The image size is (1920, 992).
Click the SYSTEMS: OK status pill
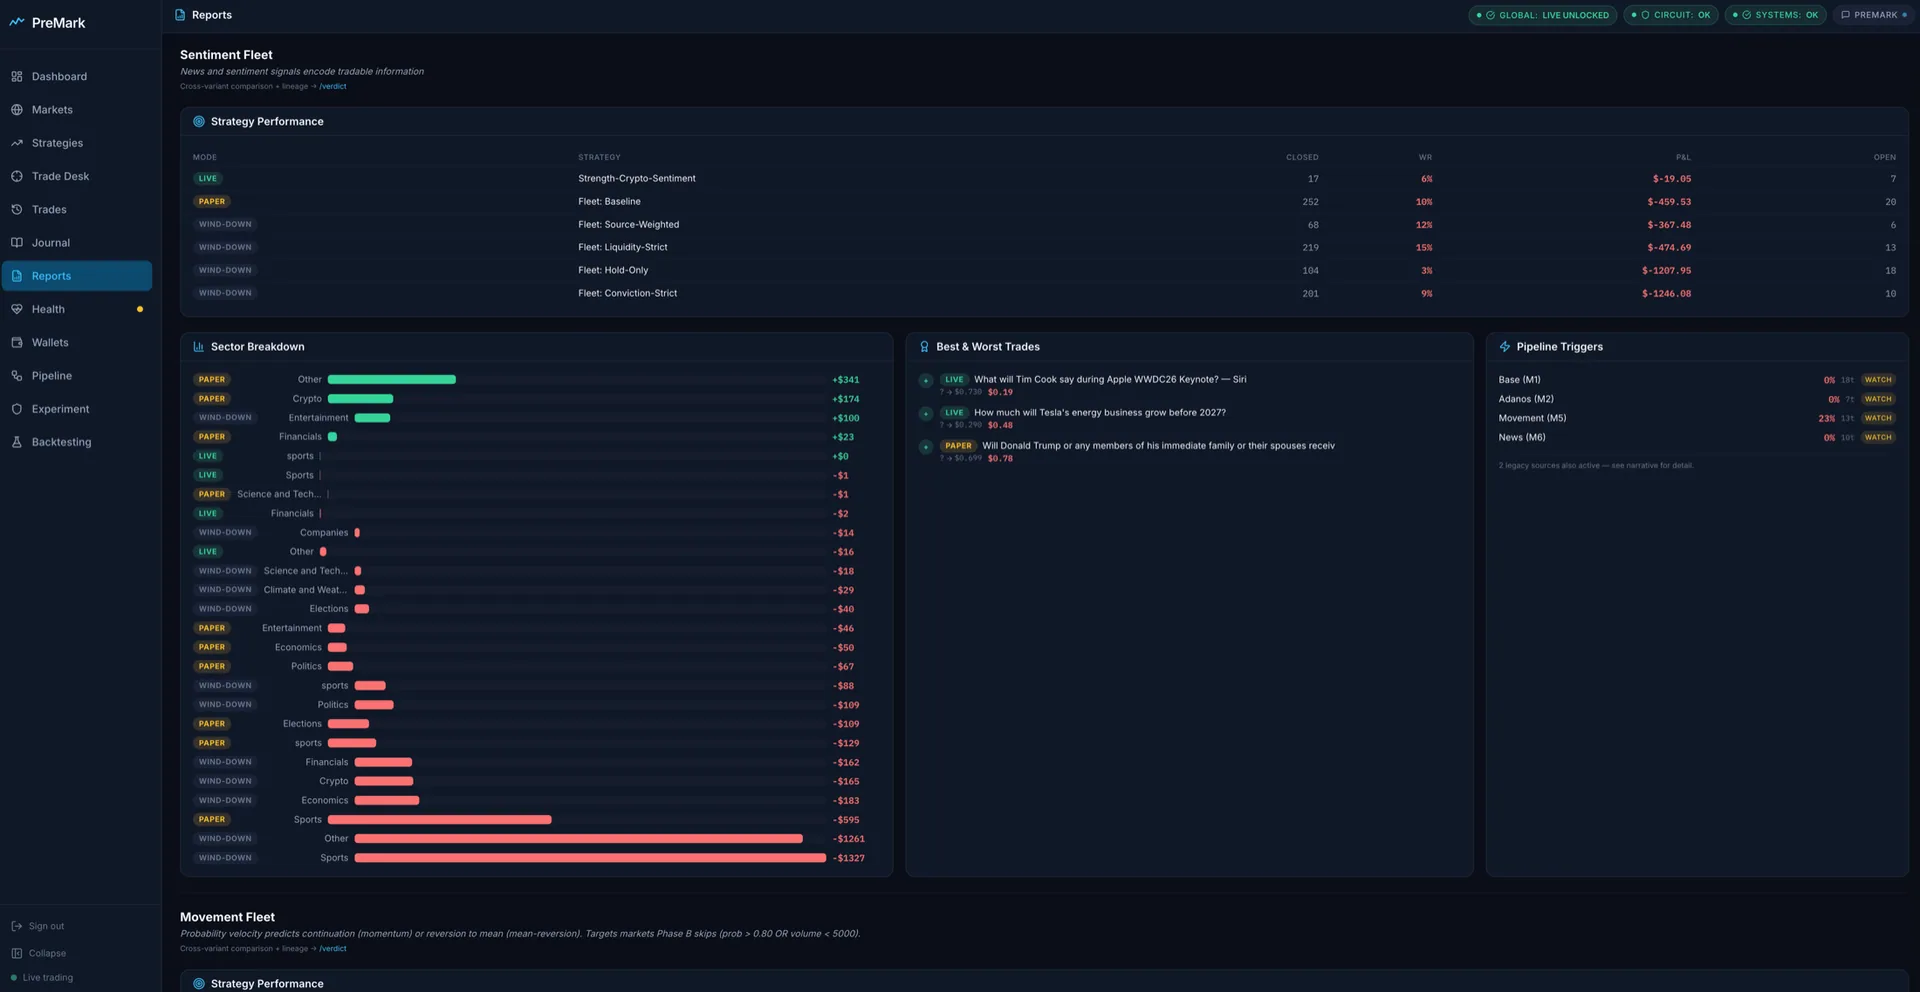click(1775, 15)
